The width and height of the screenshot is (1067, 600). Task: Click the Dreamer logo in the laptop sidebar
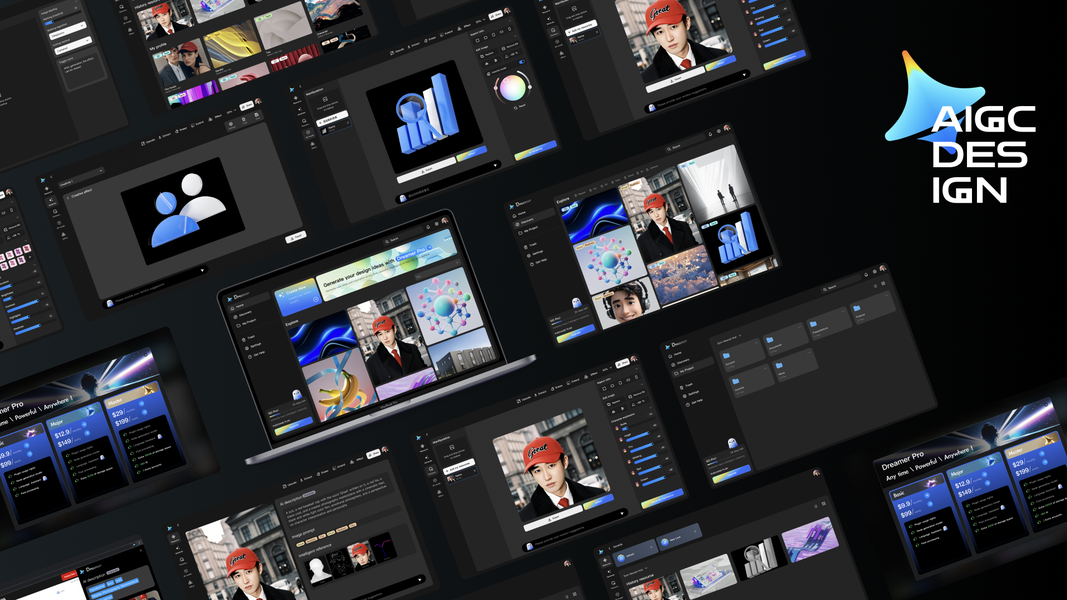pyautogui.click(x=237, y=297)
